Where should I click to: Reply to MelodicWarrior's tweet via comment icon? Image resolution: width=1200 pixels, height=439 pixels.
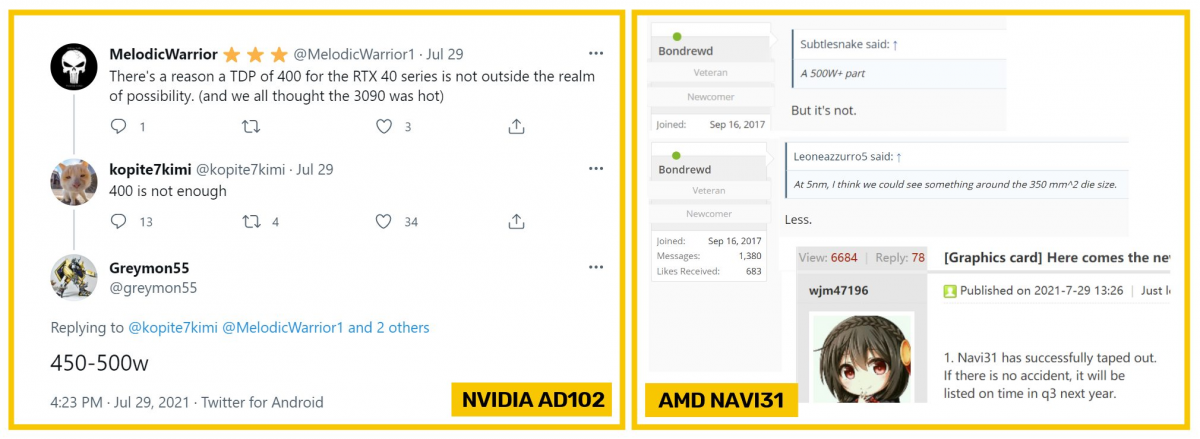(118, 126)
